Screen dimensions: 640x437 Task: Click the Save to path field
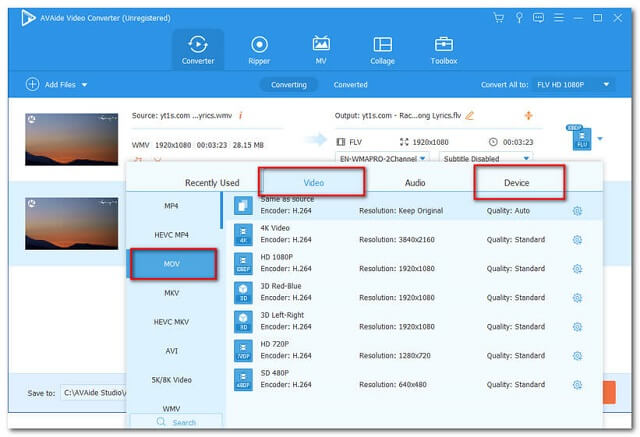click(95, 393)
